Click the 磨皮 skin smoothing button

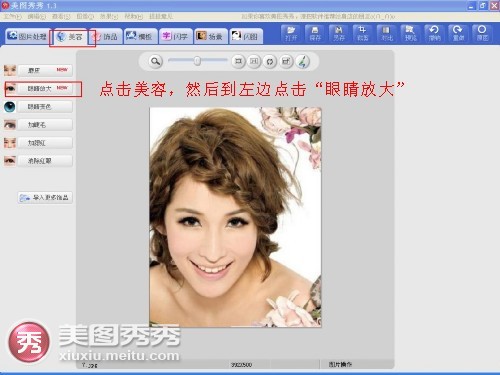[45, 70]
